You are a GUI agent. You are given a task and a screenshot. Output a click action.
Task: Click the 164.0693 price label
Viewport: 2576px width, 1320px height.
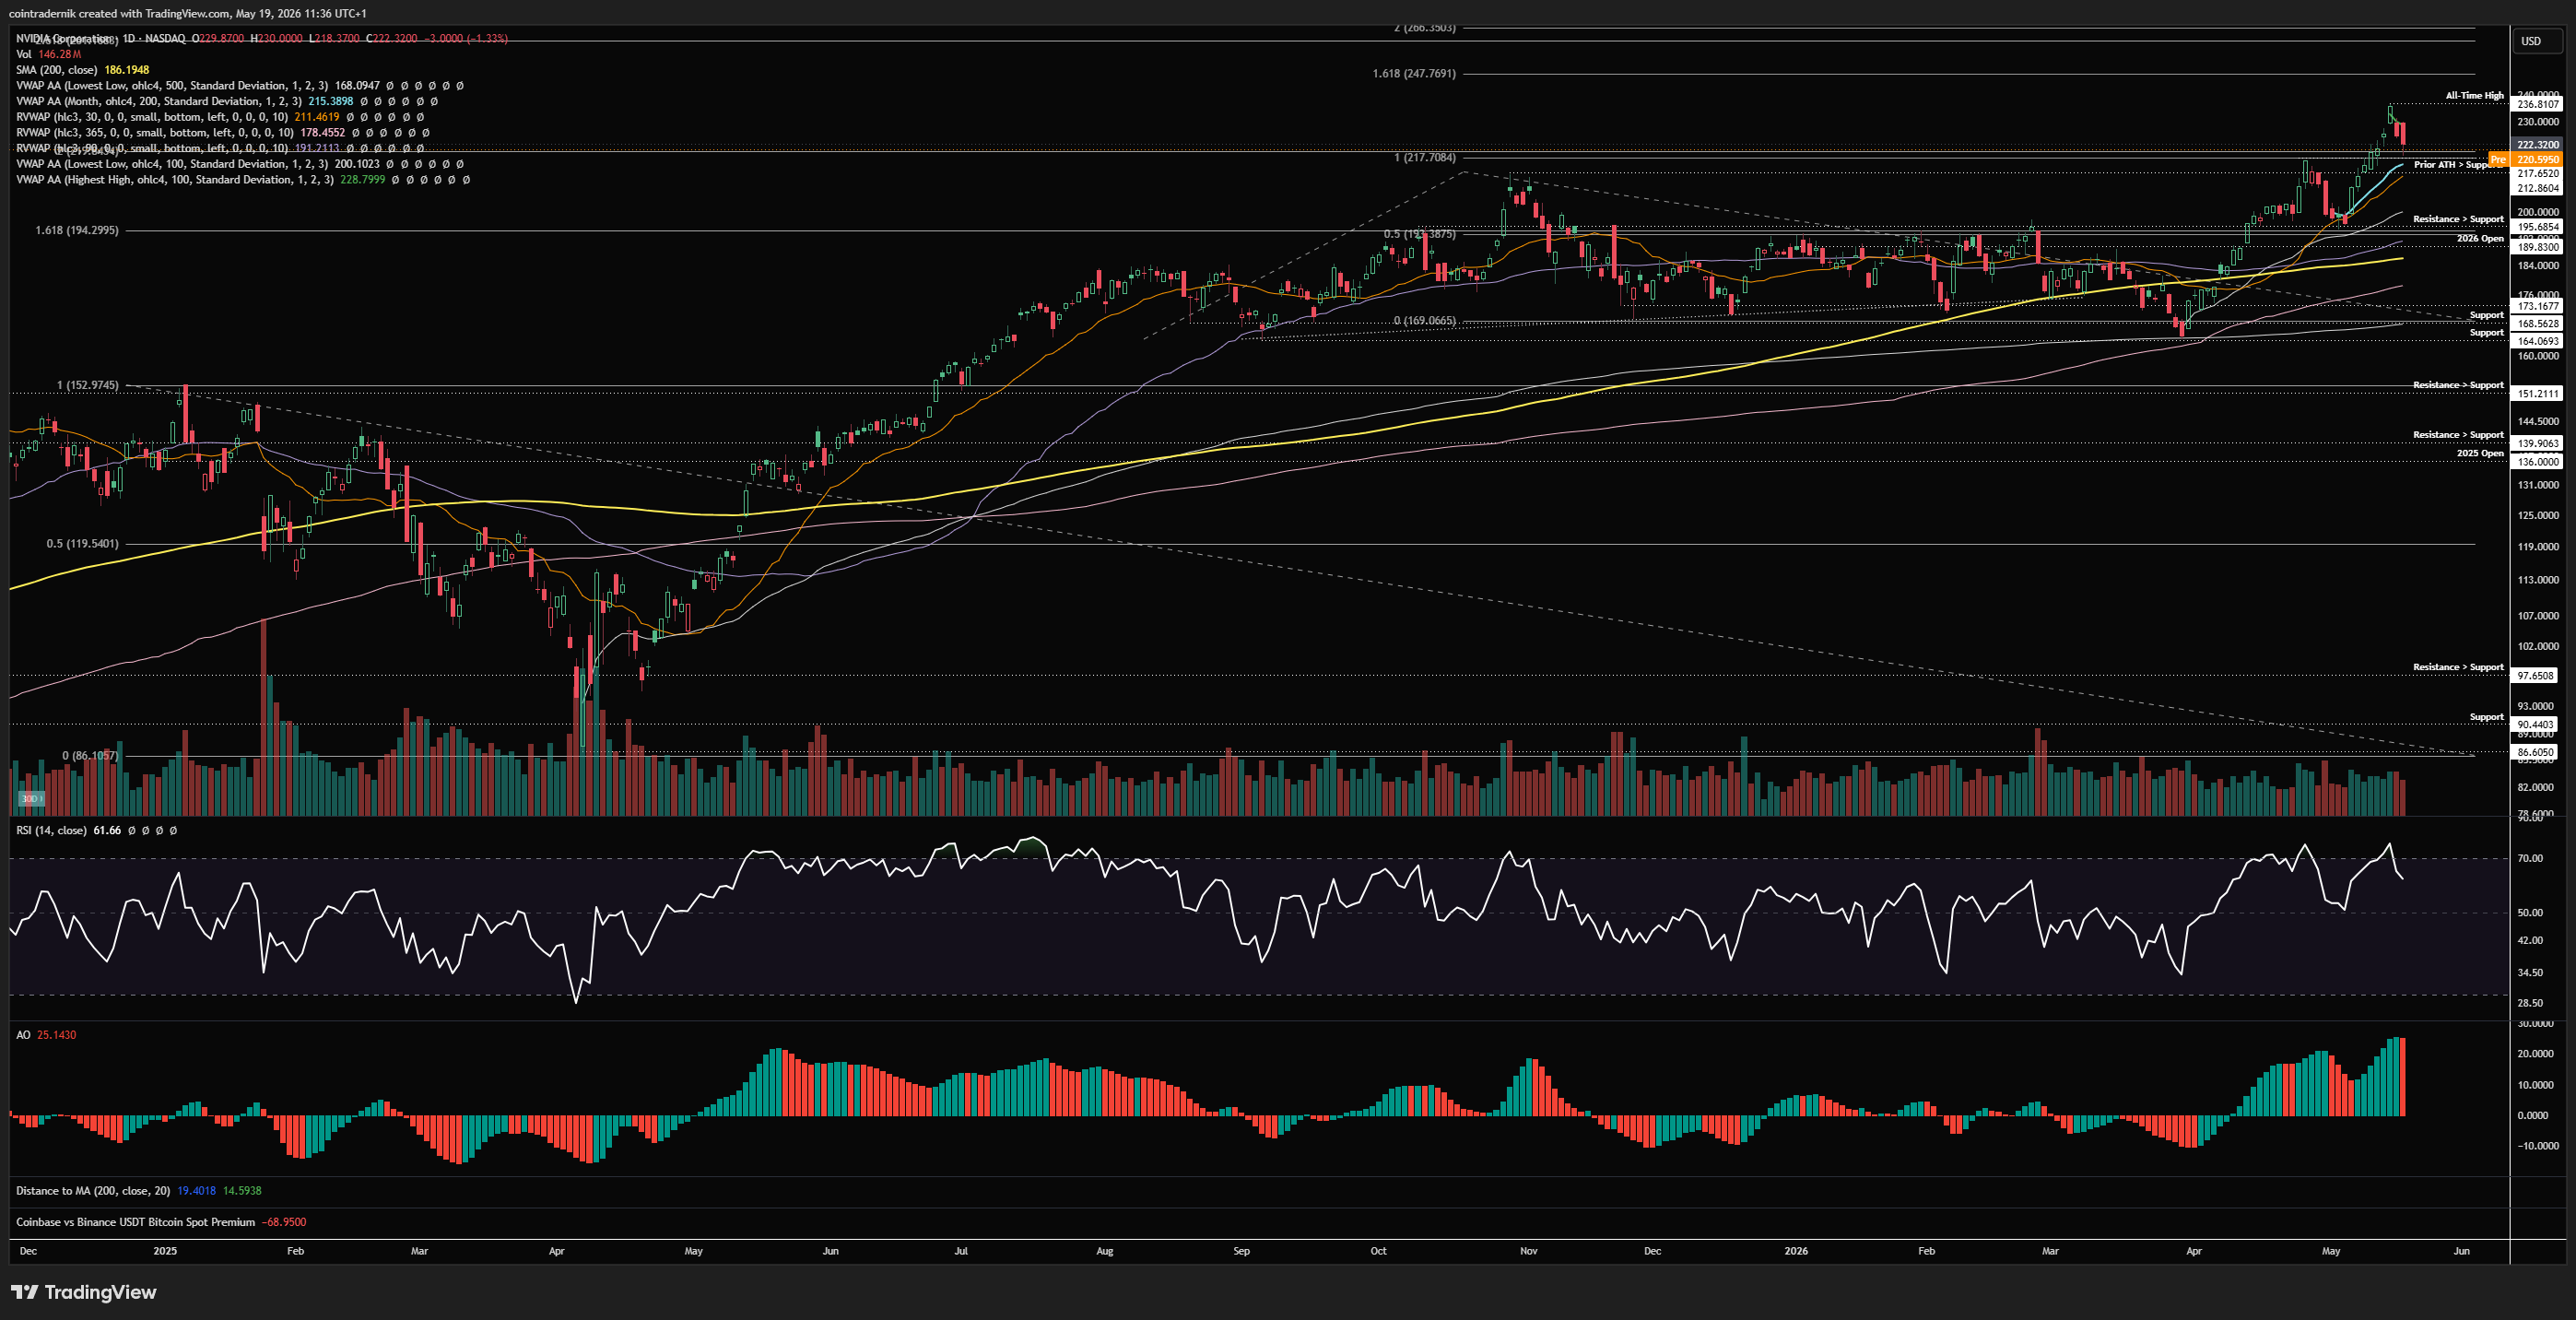coord(2538,341)
